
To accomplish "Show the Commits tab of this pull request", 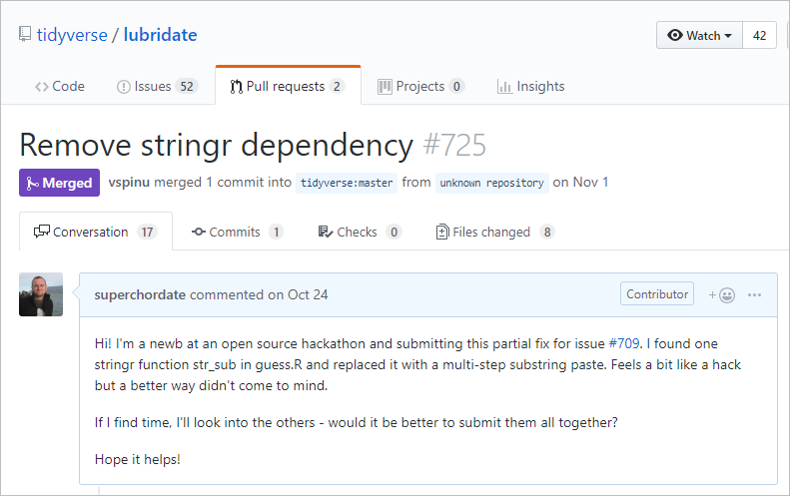I will (237, 232).
